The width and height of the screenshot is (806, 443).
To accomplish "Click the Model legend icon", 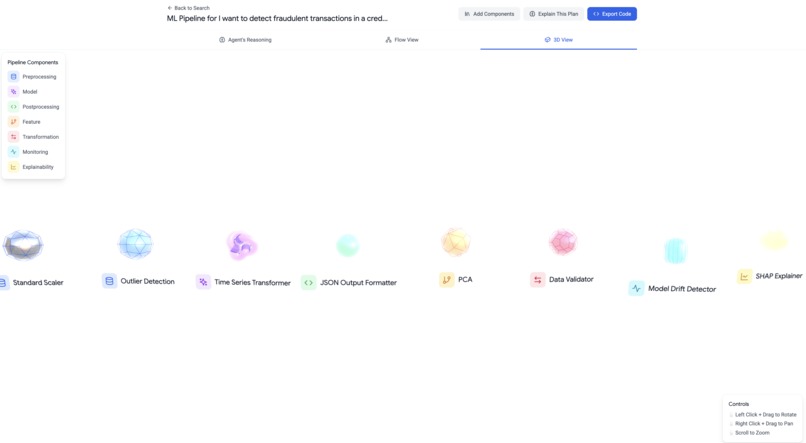I will pos(13,91).
